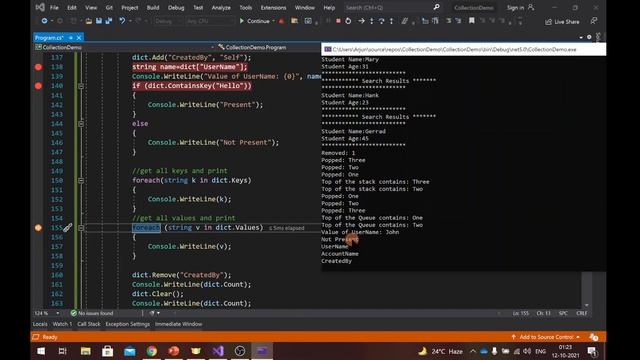This screenshot has height=360, width=640.
Task: Collapse the foreach block at line 155
Action: [81, 228]
